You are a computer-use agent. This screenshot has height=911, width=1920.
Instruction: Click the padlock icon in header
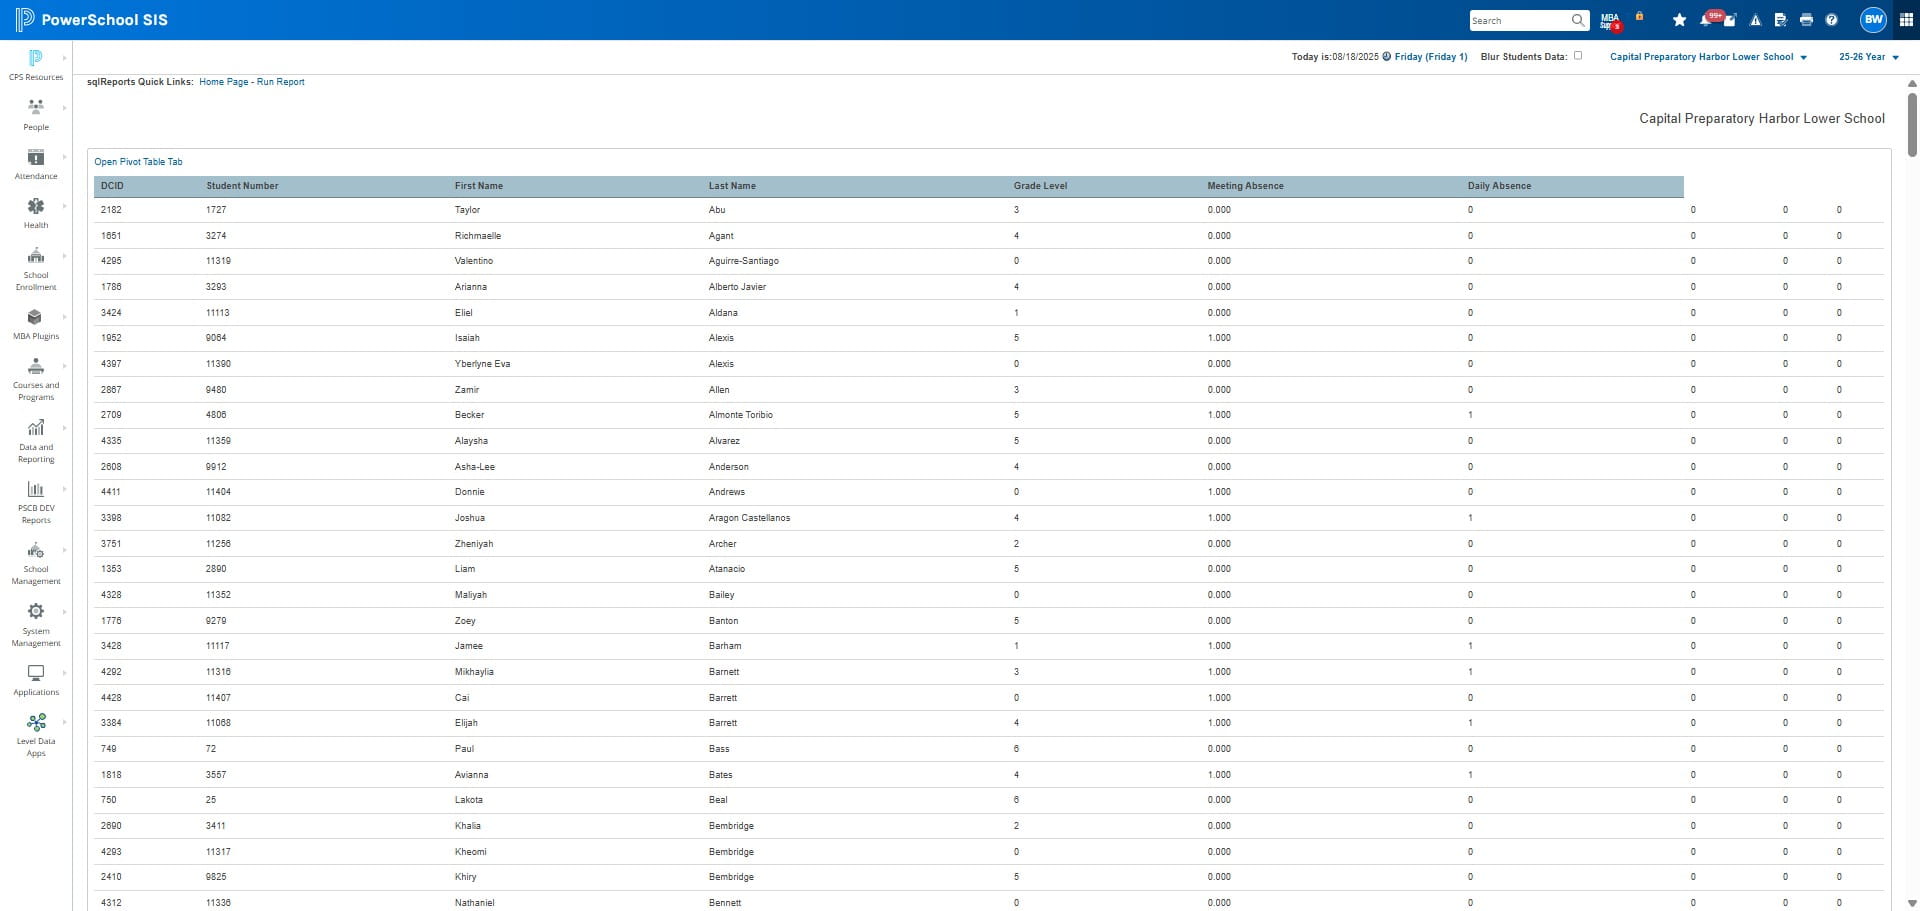coord(1639,17)
